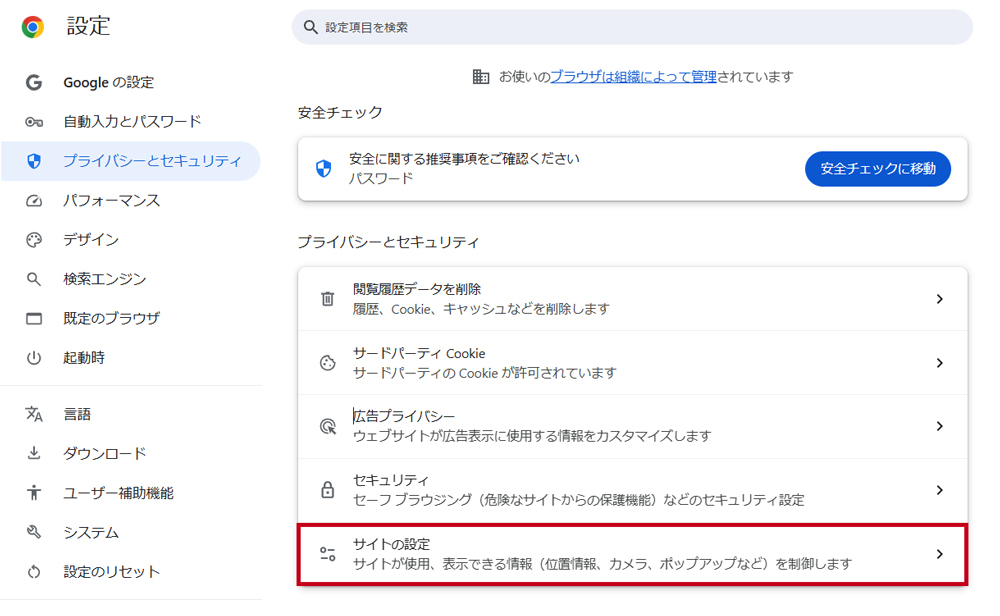Click the palette icon for デザイン
The height and width of the screenshot is (616, 1000).
34,240
